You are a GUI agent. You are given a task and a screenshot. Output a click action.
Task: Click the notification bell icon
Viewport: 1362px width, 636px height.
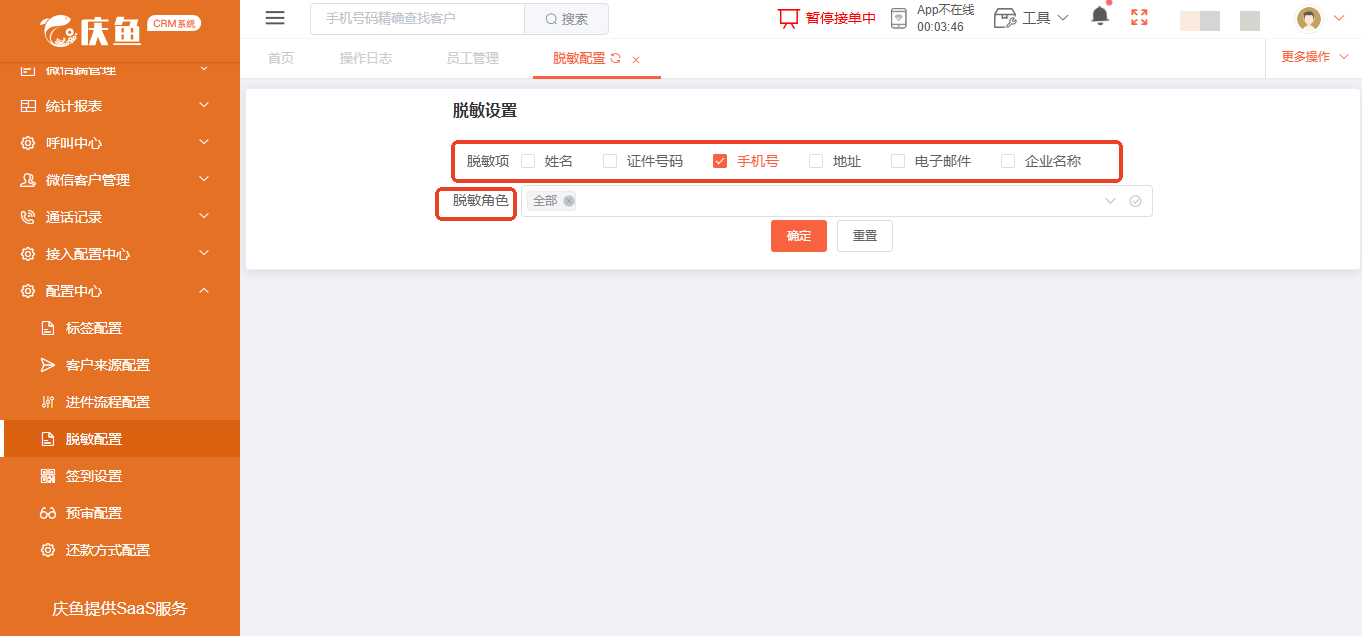[x=1100, y=16]
